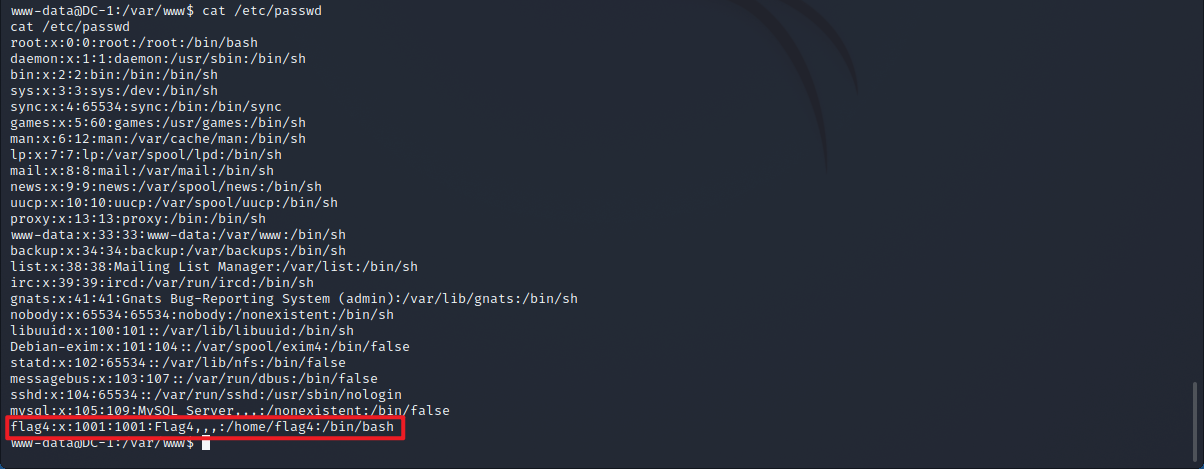The image size is (1204, 469).
Task: Click the list Mailing List Manager line
Action: [x=214, y=267]
